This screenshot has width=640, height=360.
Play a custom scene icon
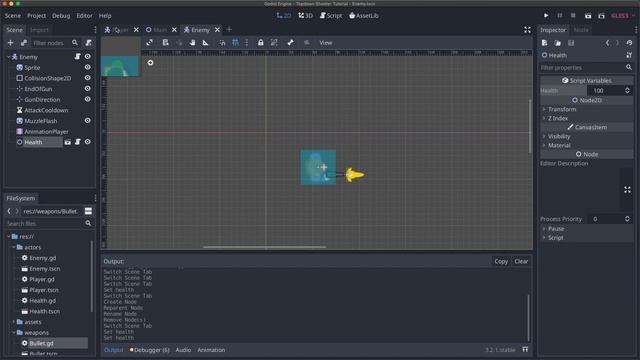pos(602,16)
